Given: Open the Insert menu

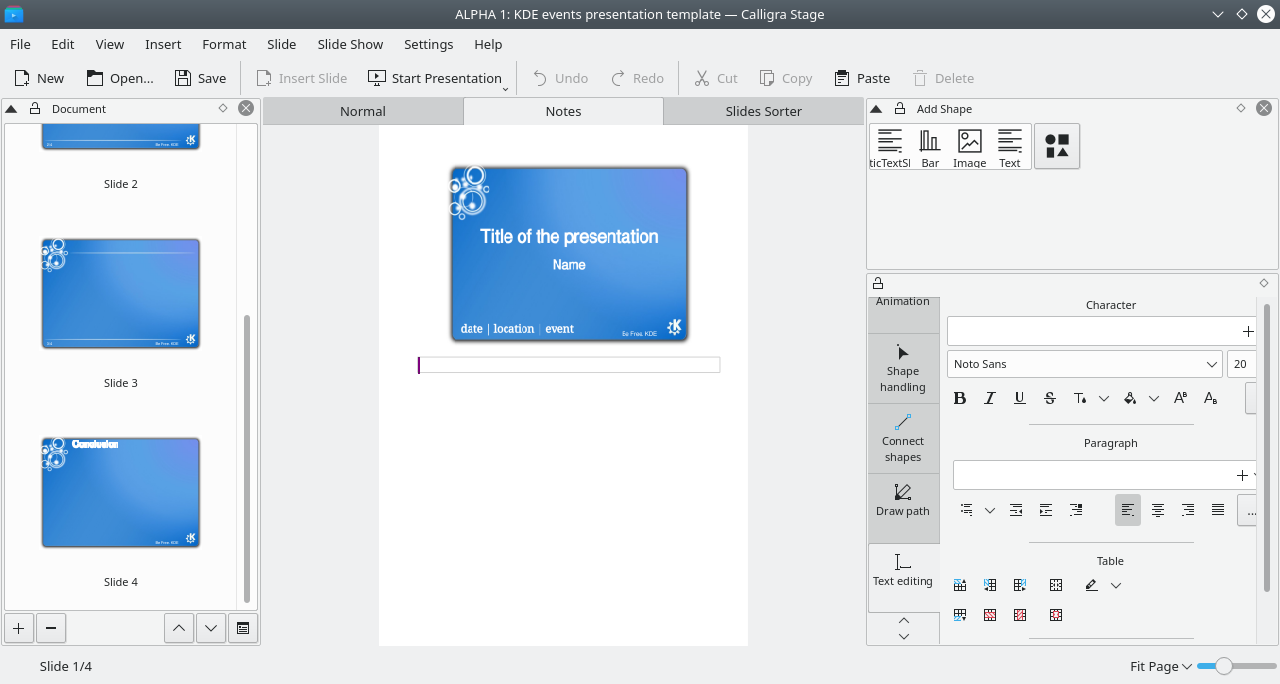Looking at the screenshot, I should [x=163, y=44].
